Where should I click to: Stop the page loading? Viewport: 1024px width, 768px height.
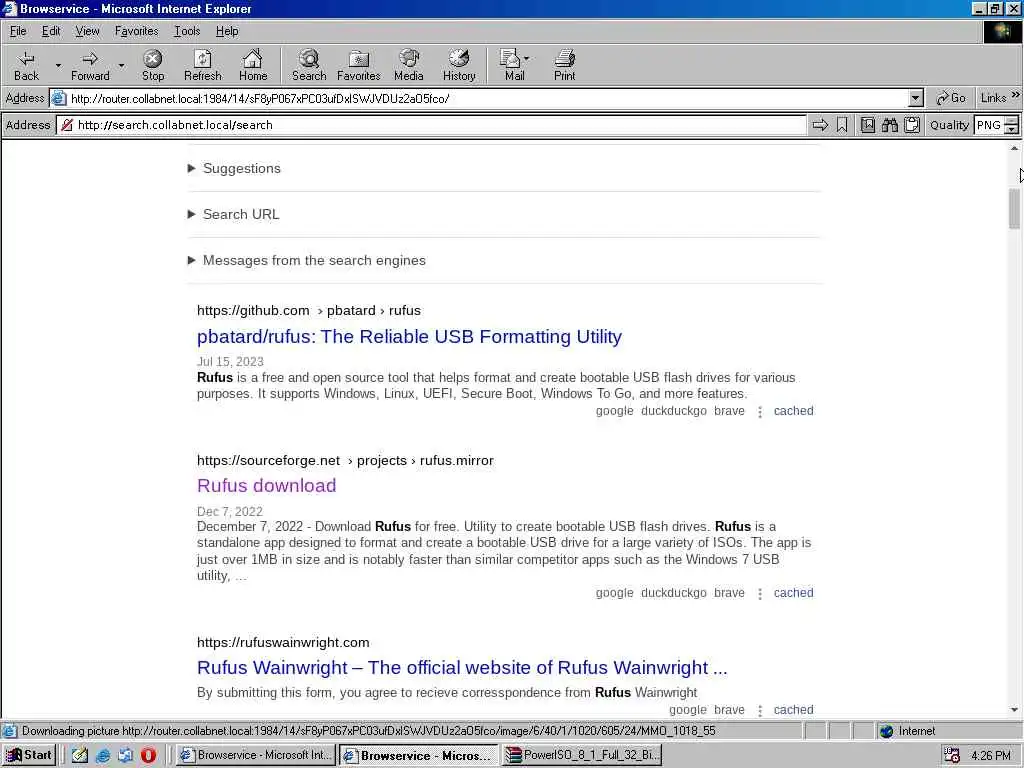(153, 65)
